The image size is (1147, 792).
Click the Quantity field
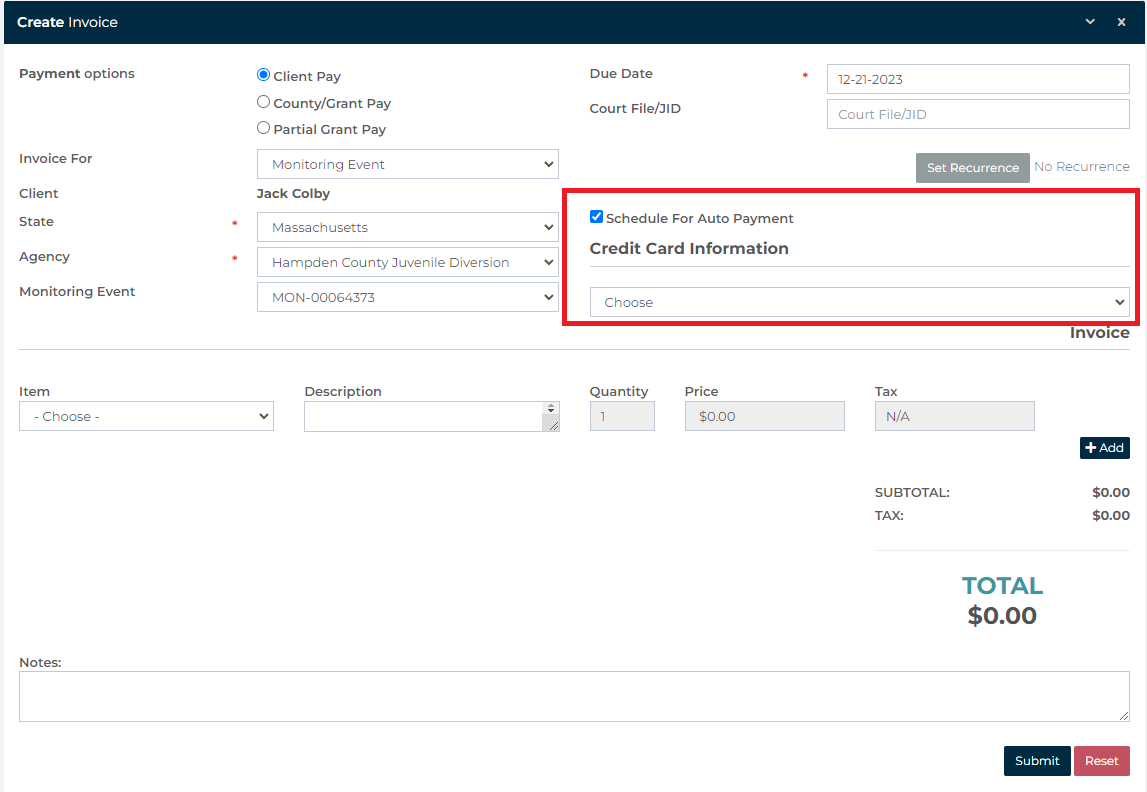pyautogui.click(x=622, y=416)
